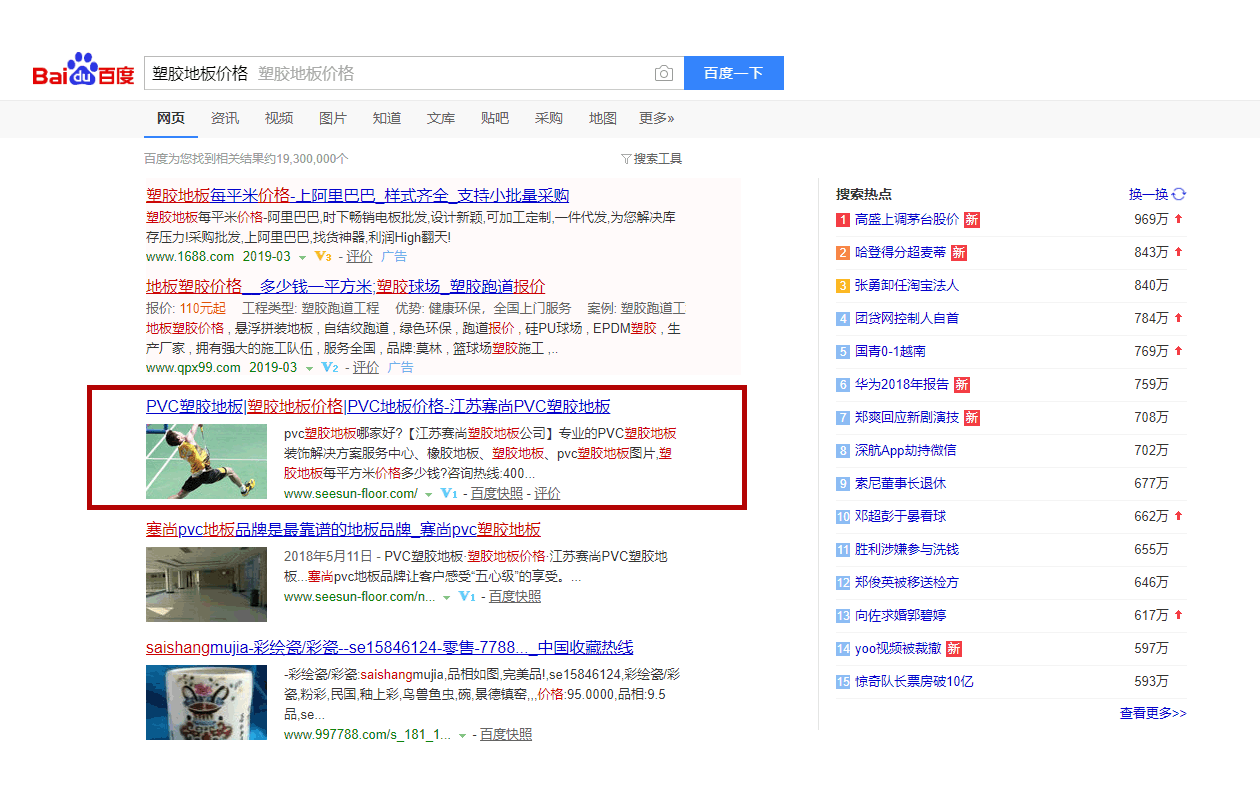Open hot search 国青0-1越南
1260x809 pixels.
tap(890, 351)
